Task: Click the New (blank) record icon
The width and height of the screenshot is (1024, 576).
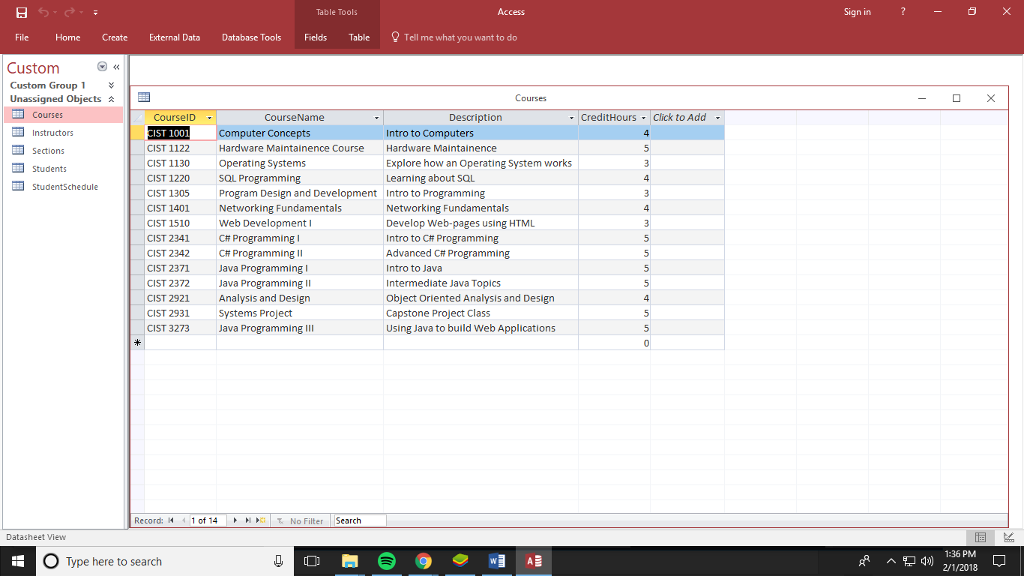Action: (260, 520)
